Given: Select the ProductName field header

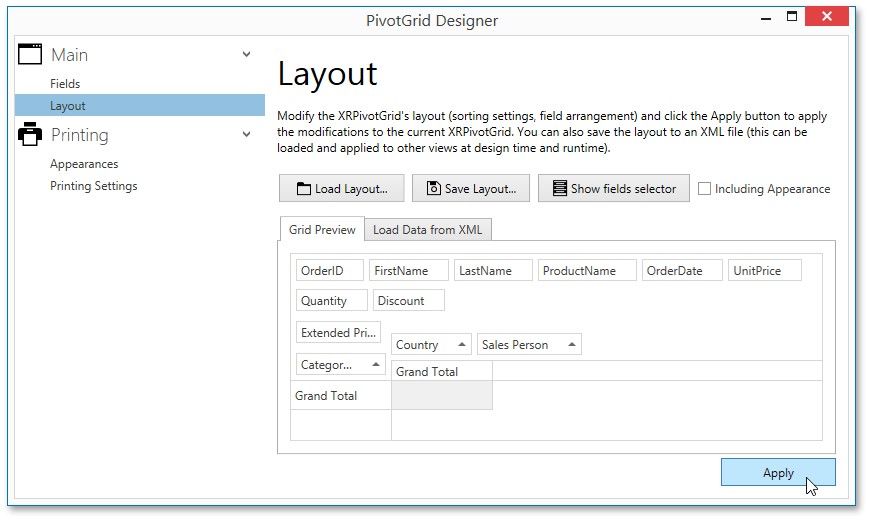Looking at the screenshot, I should tap(587, 271).
